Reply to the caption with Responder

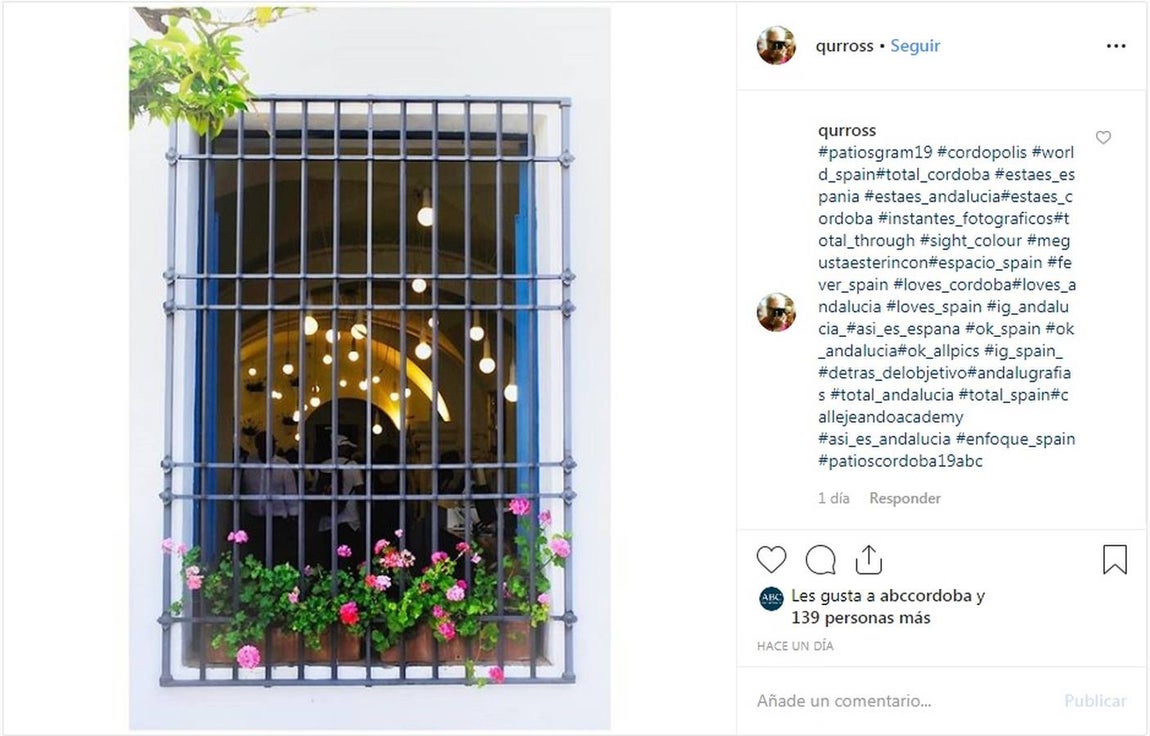(904, 498)
